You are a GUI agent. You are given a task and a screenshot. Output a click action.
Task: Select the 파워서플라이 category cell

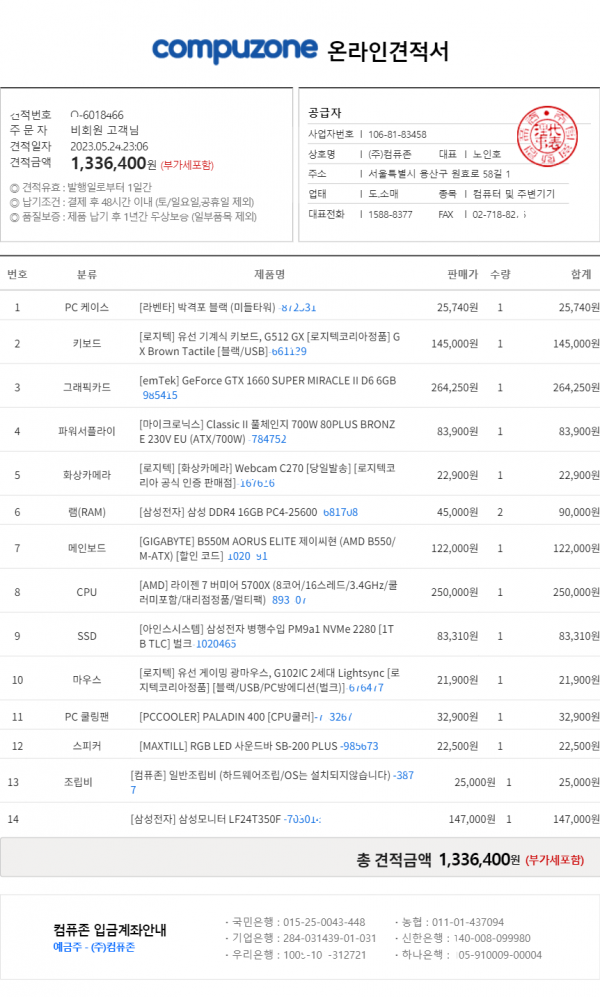(86, 431)
